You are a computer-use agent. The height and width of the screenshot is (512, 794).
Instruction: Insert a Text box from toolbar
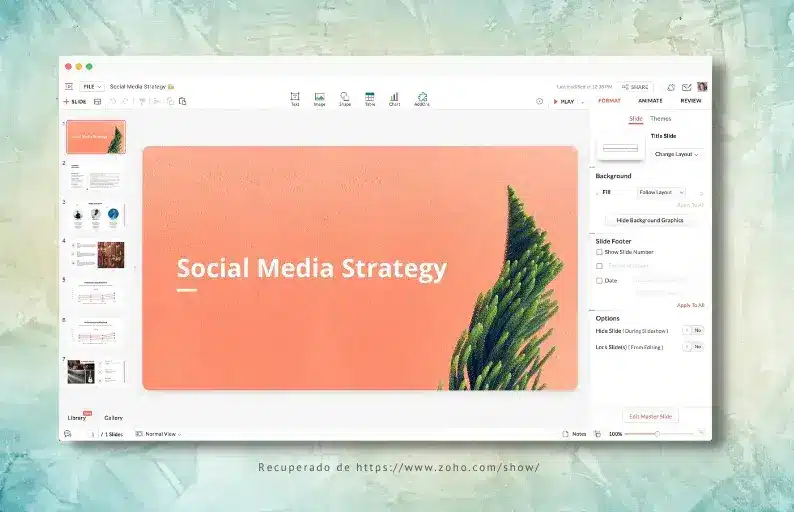coord(295,98)
